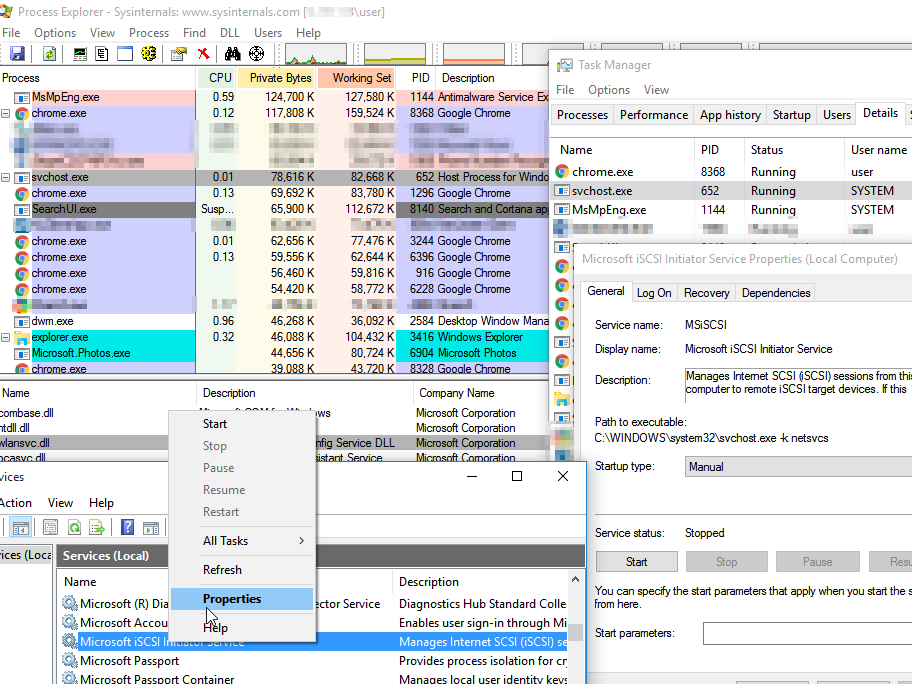The image size is (912, 684).
Task: Click the Chrome icon in Task Manager's chrome.exe row
Action: 562,172
